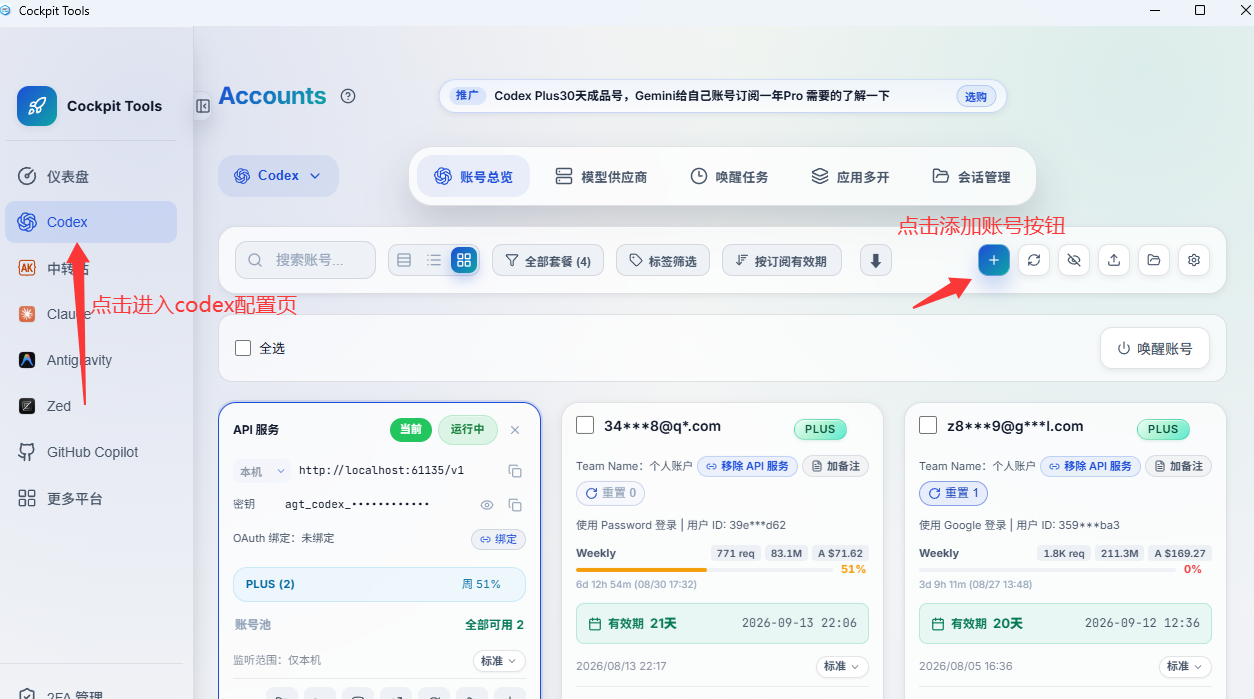This screenshot has width=1254, height=699.
Task: Open the 标准 dropdown on the z8***9 card
Action: click(x=1185, y=666)
